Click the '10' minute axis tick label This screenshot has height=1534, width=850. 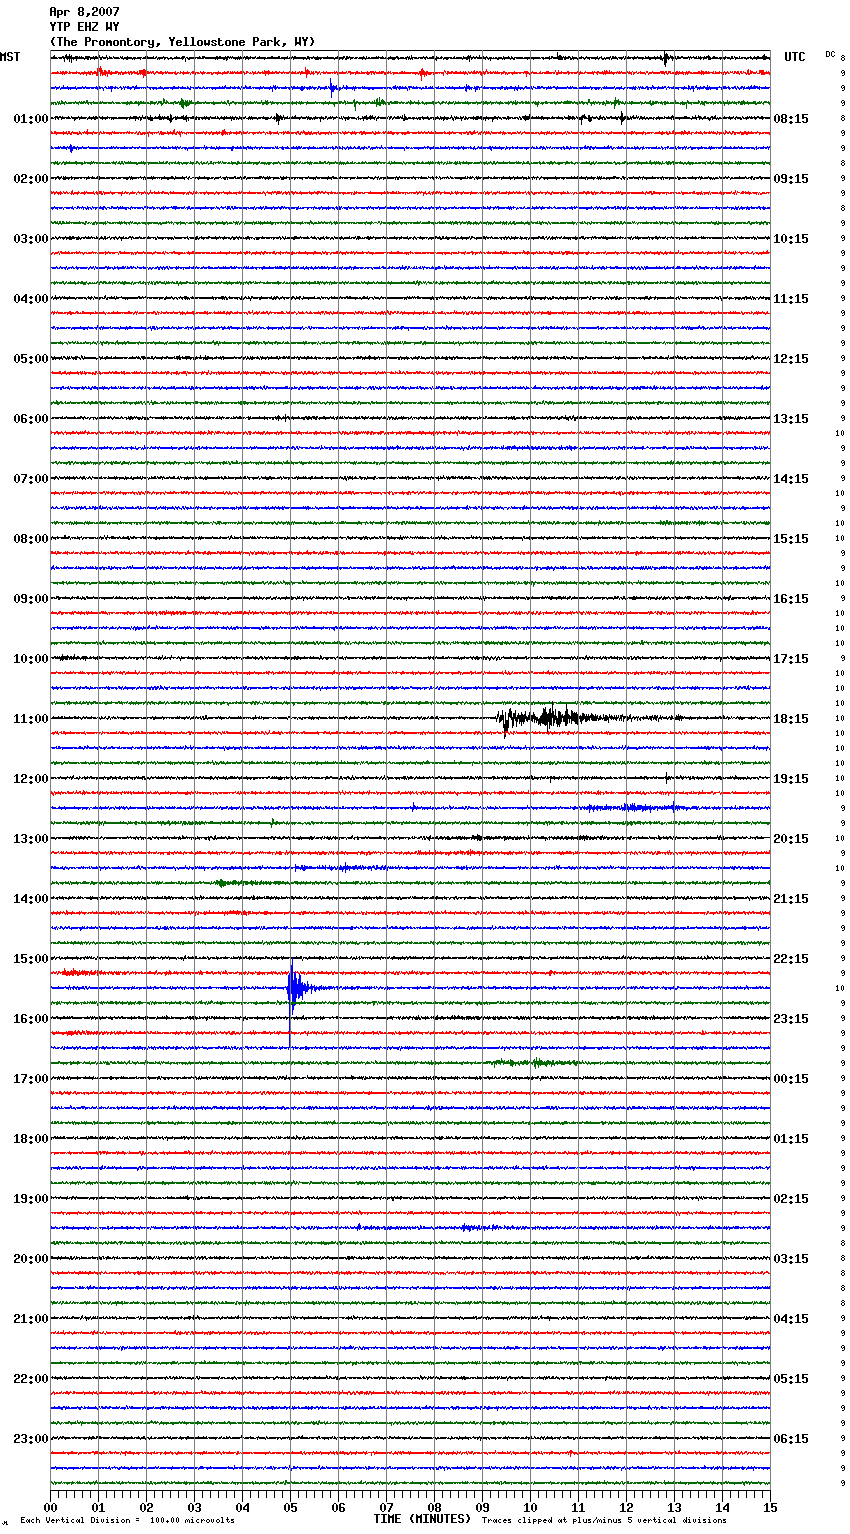(530, 1507)
